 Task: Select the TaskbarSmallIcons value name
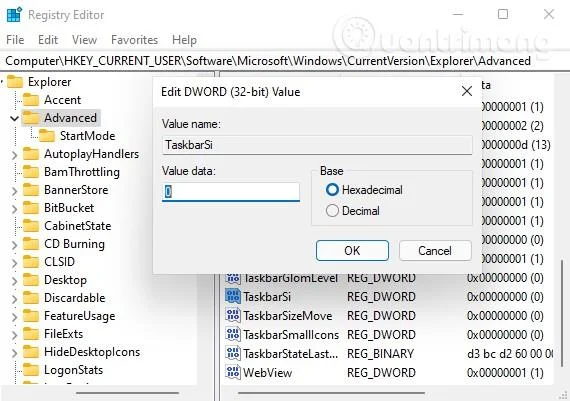pos(291,334)
